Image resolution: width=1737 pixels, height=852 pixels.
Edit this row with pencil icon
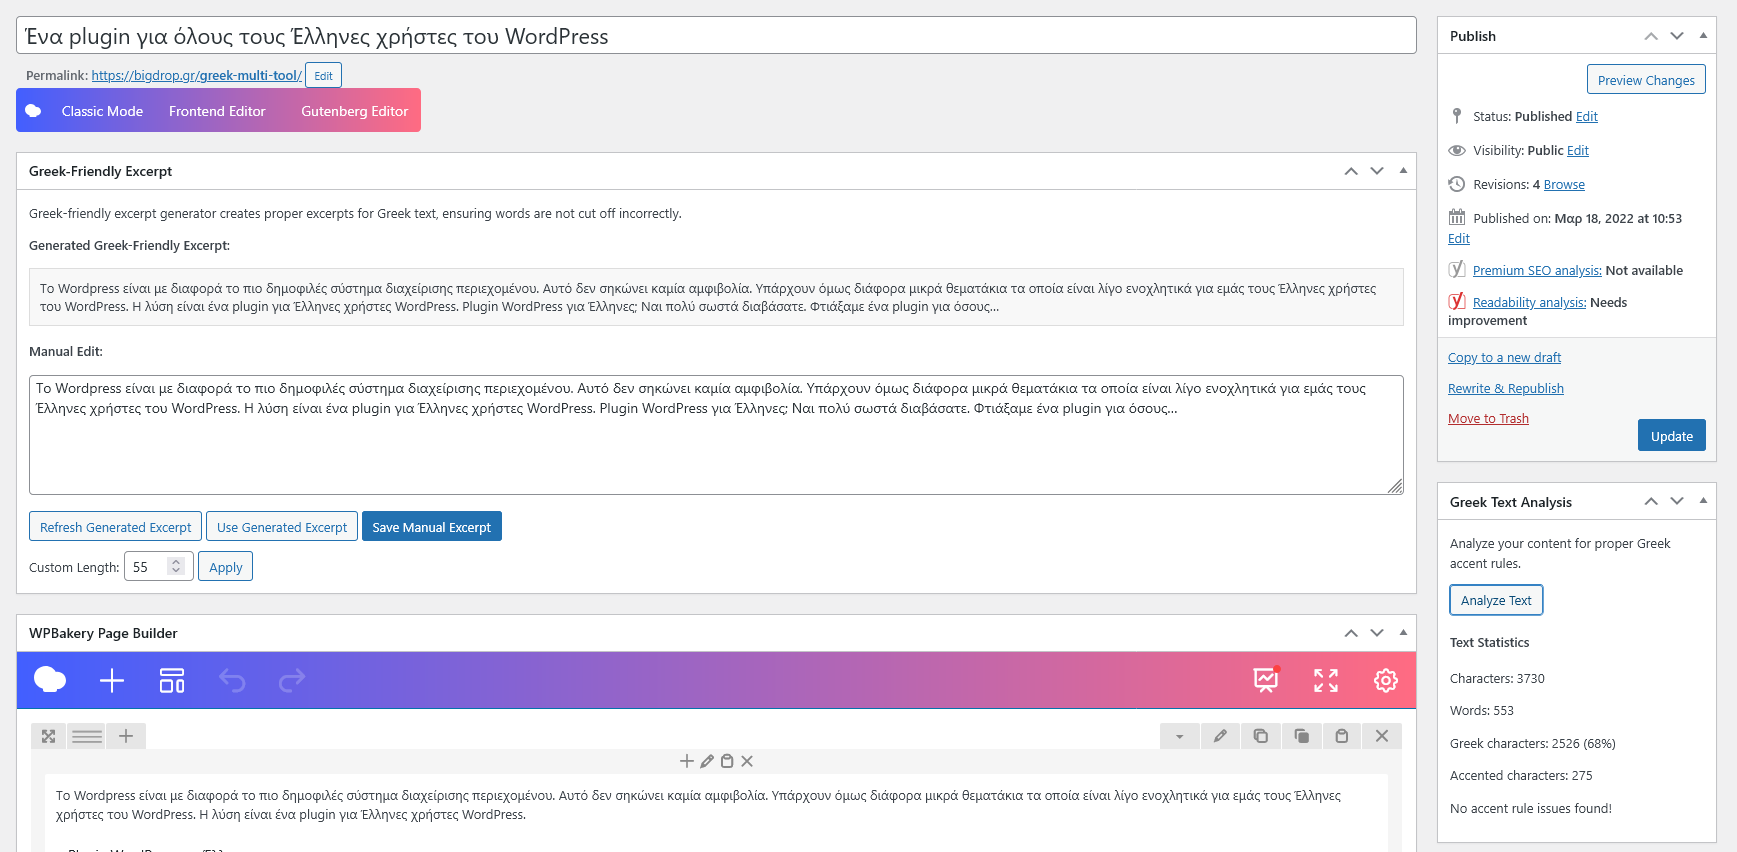pyautogui.click(x=1220, y=736)
